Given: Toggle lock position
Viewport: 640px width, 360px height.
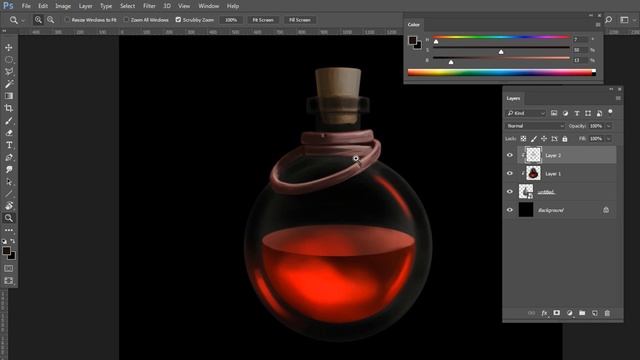Looking at the screenshot, I should (544, 139).
